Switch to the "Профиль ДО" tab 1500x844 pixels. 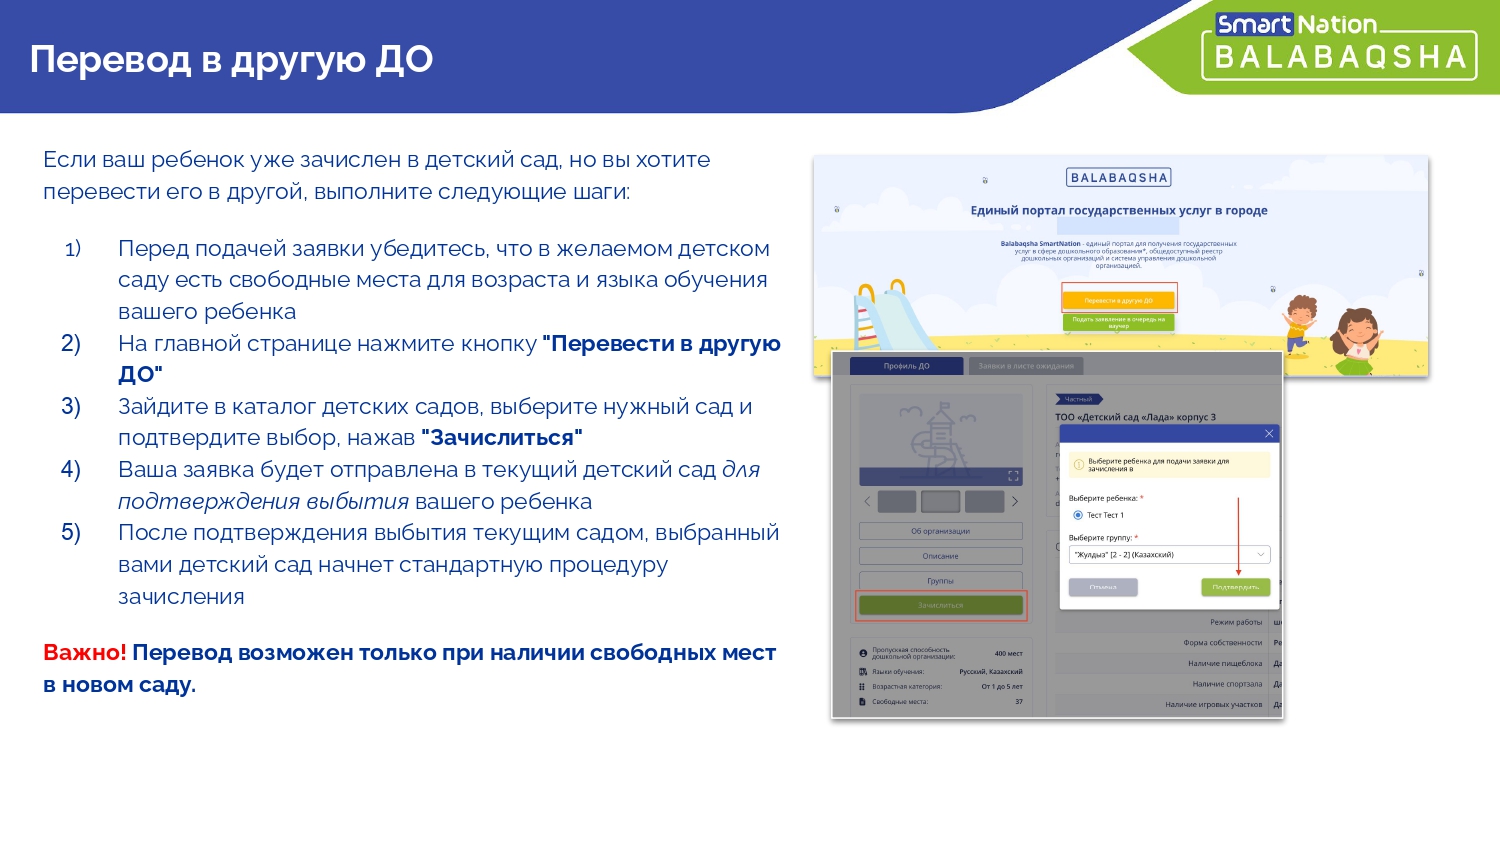coord(906,366)
